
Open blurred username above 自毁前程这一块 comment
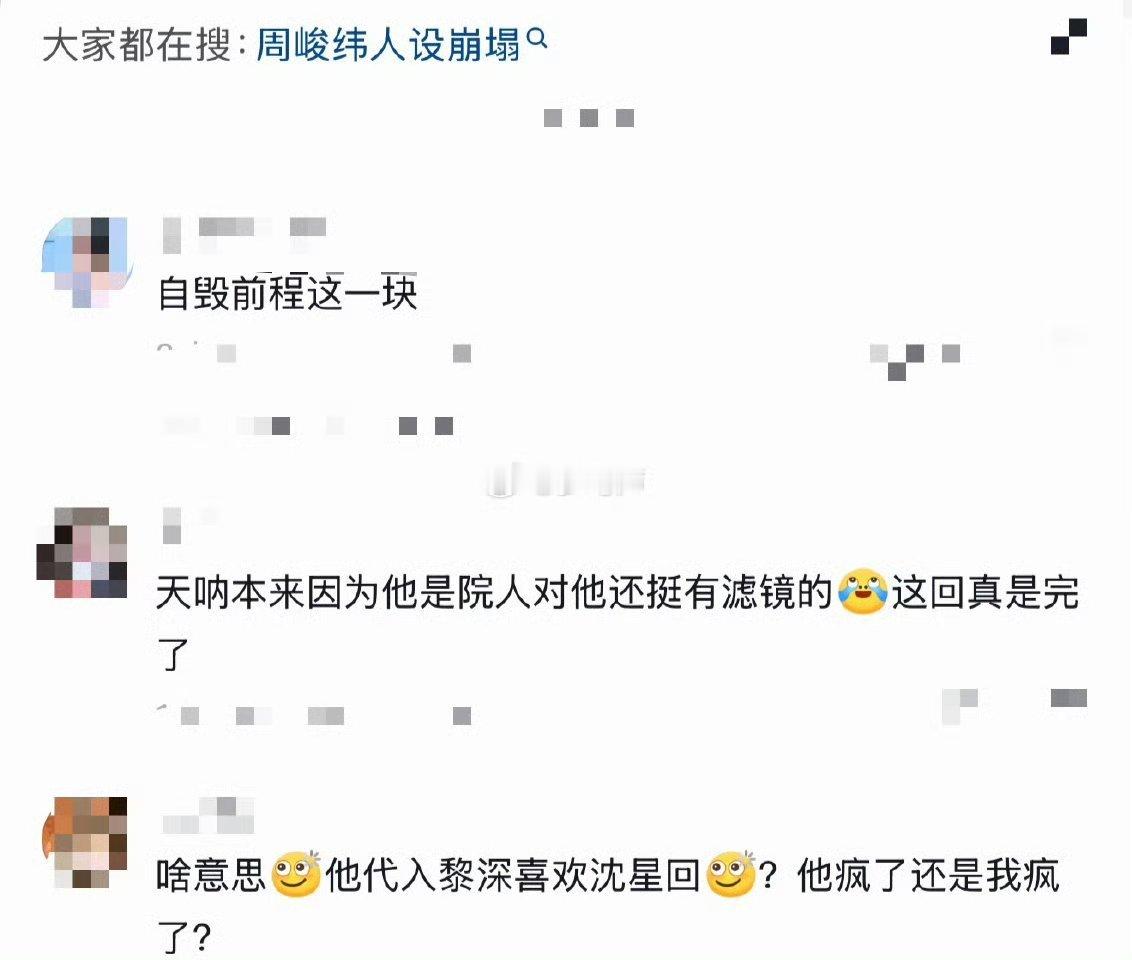[244, 233]
